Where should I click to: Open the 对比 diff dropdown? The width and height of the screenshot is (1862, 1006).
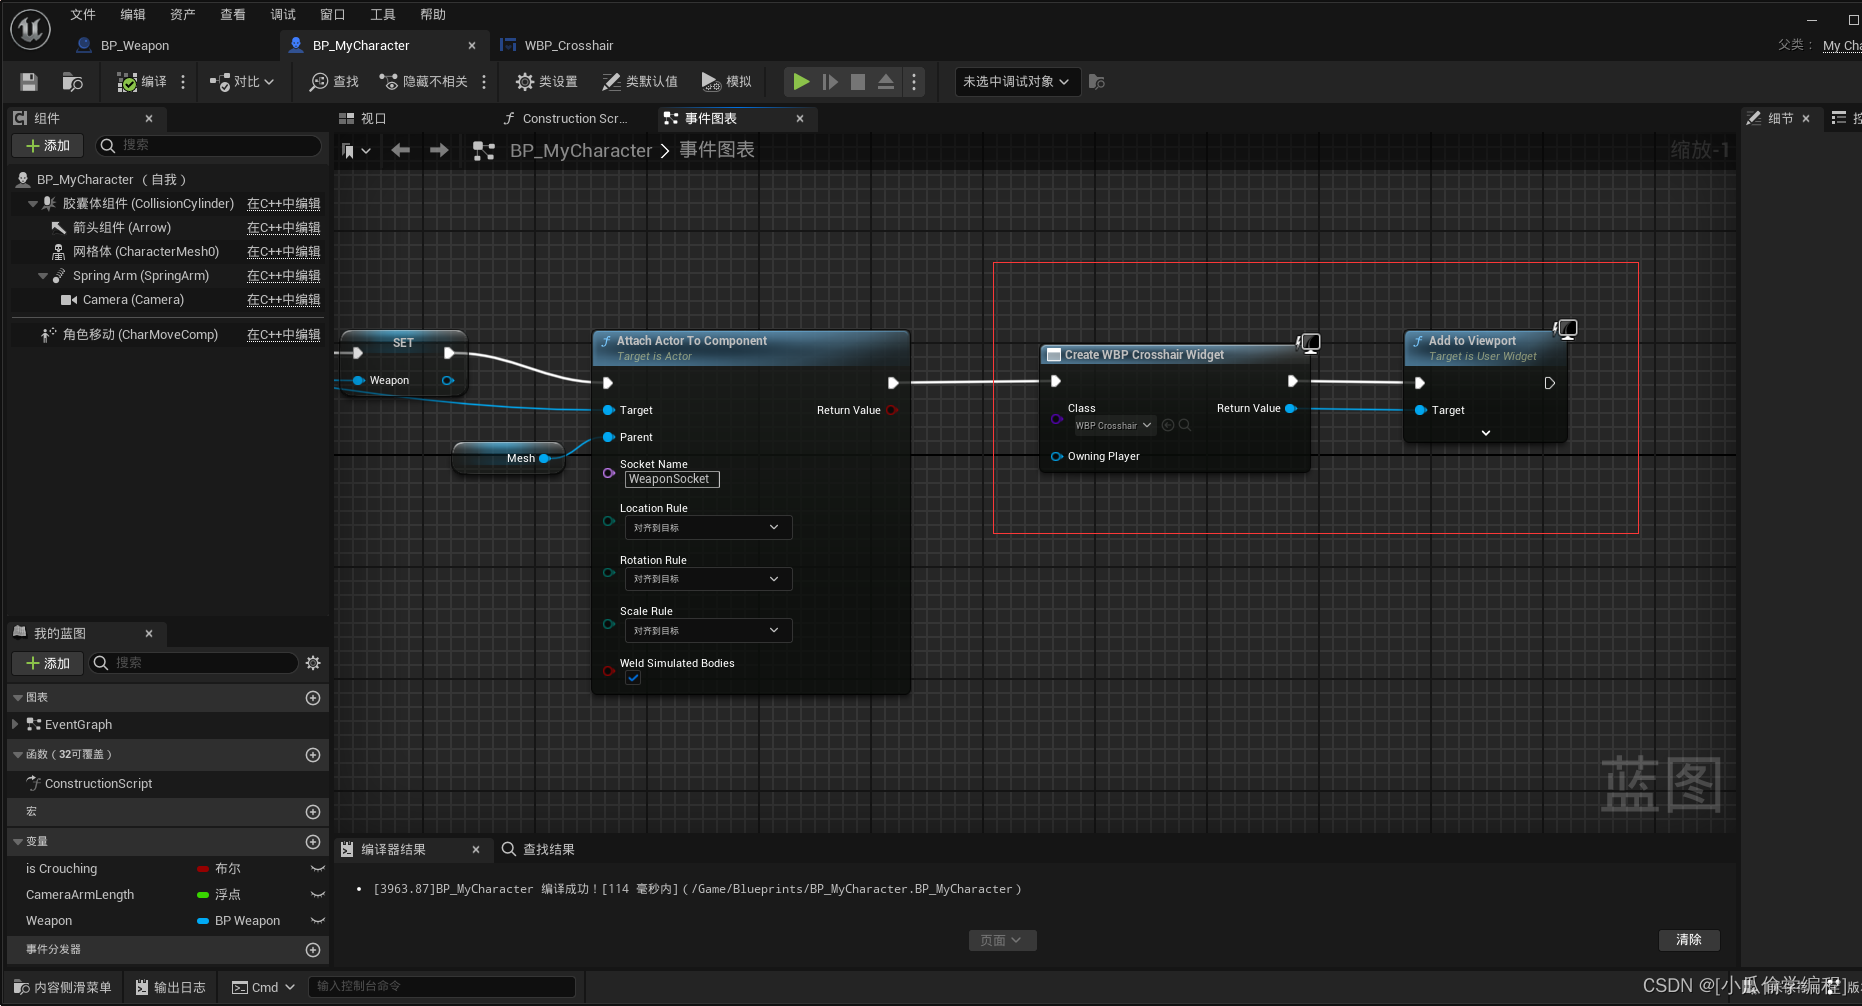241,82
